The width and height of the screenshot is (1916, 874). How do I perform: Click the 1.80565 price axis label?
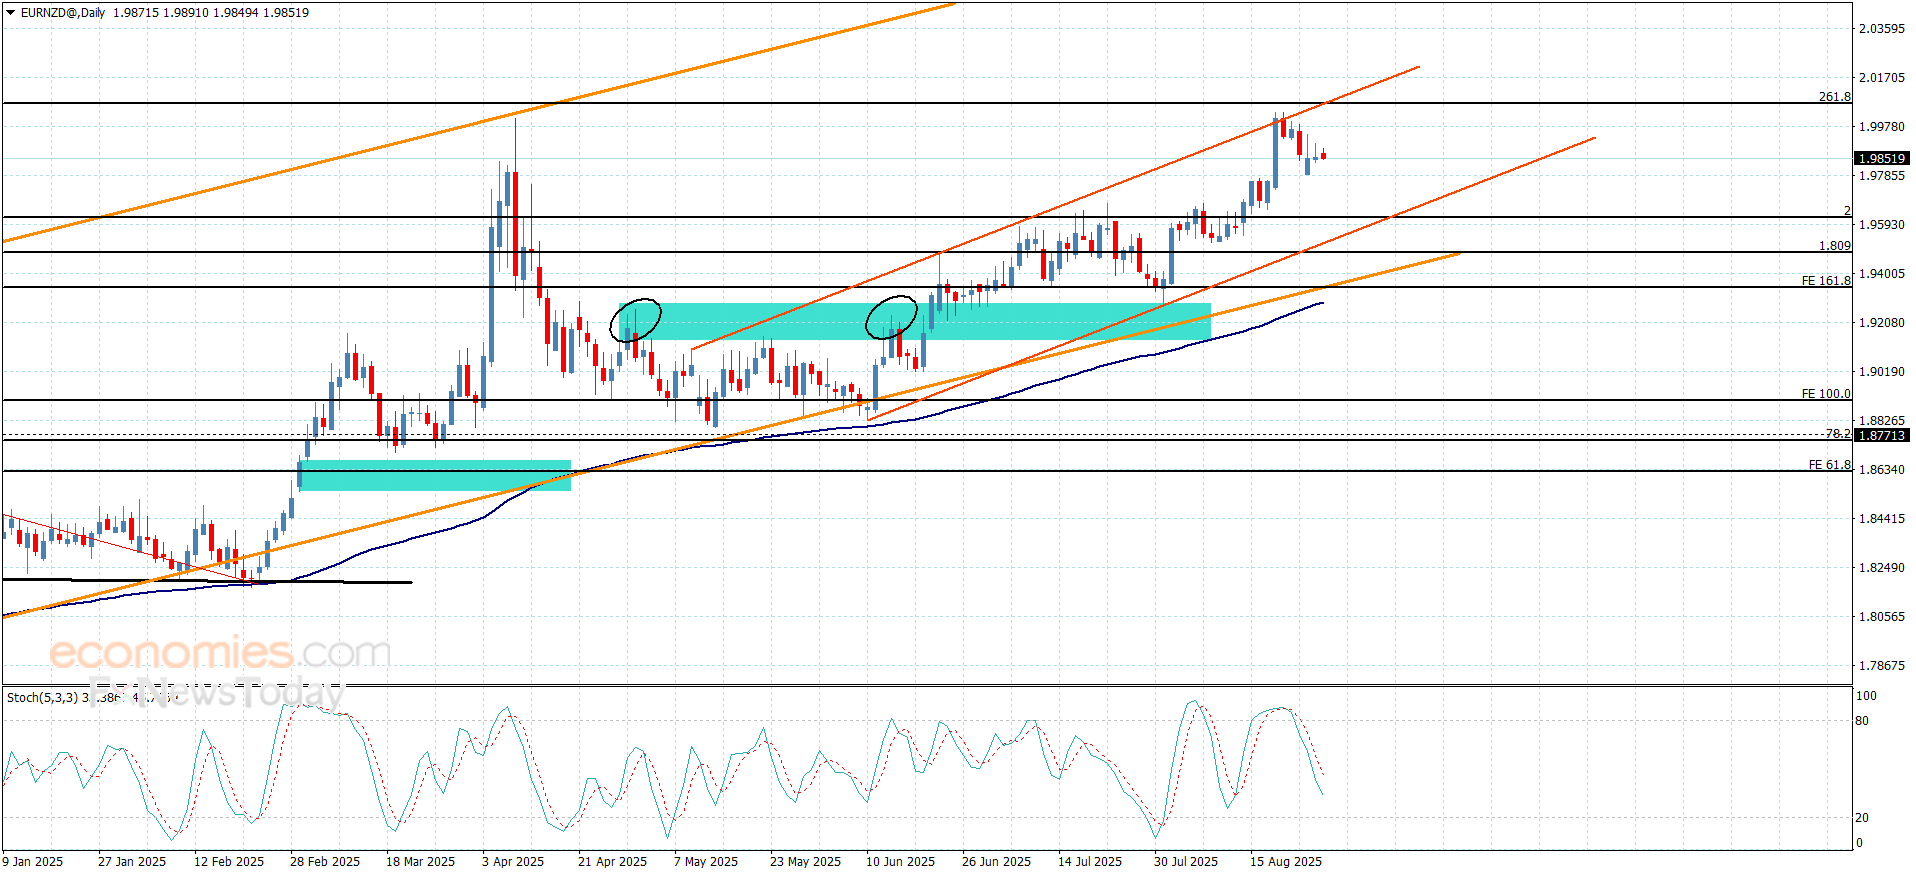(1882, 616)
